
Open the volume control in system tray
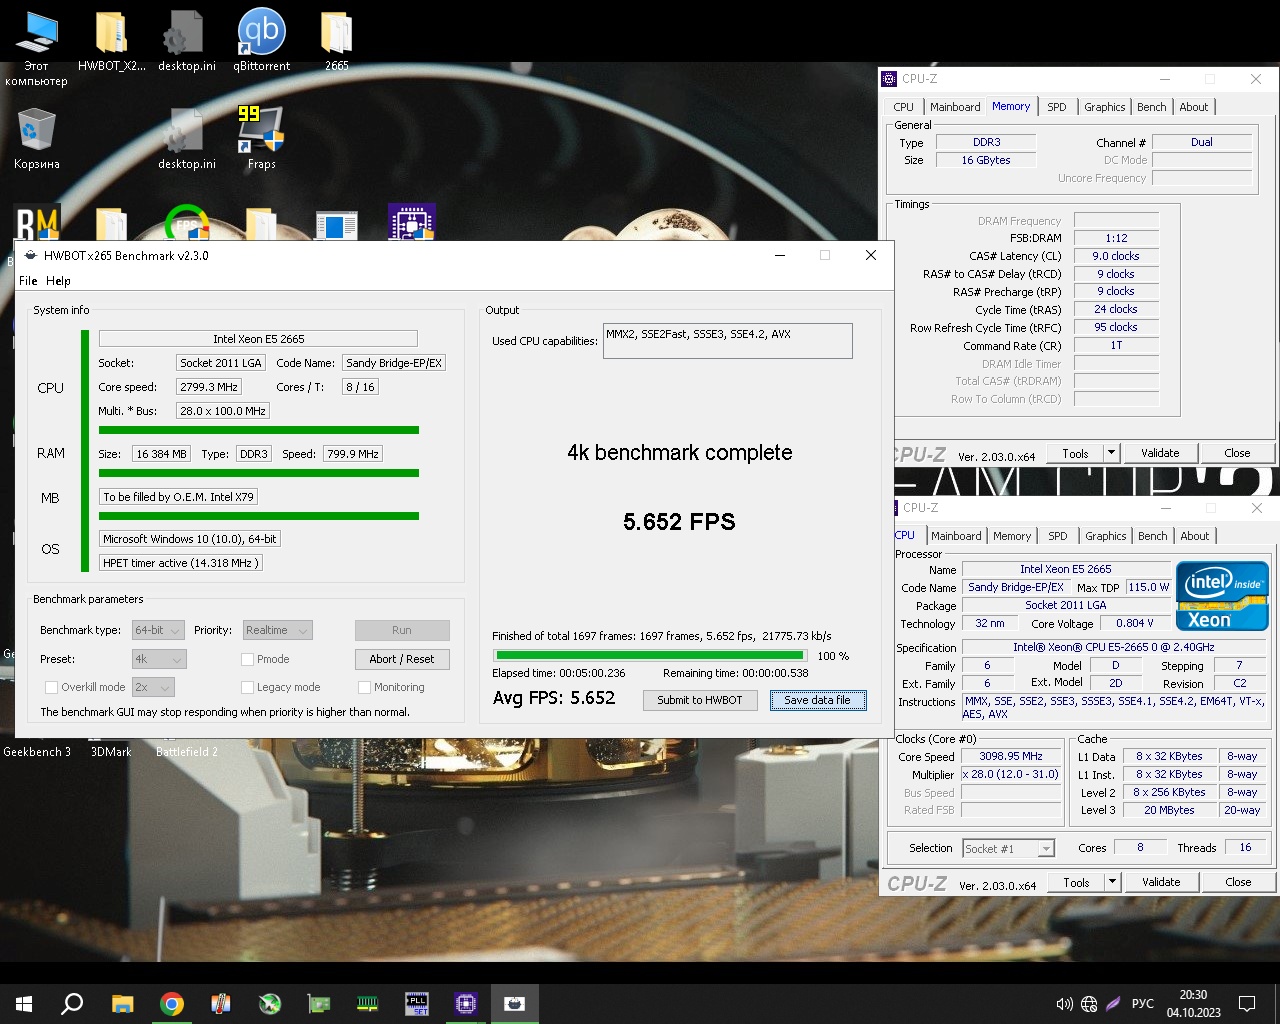click(x=1064, y=1004)
